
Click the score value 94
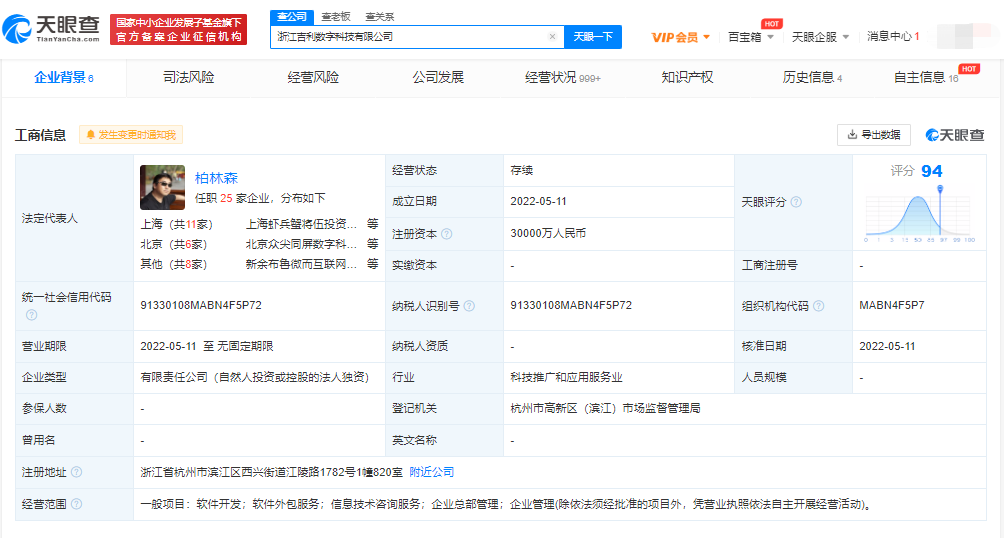(932, 171)
